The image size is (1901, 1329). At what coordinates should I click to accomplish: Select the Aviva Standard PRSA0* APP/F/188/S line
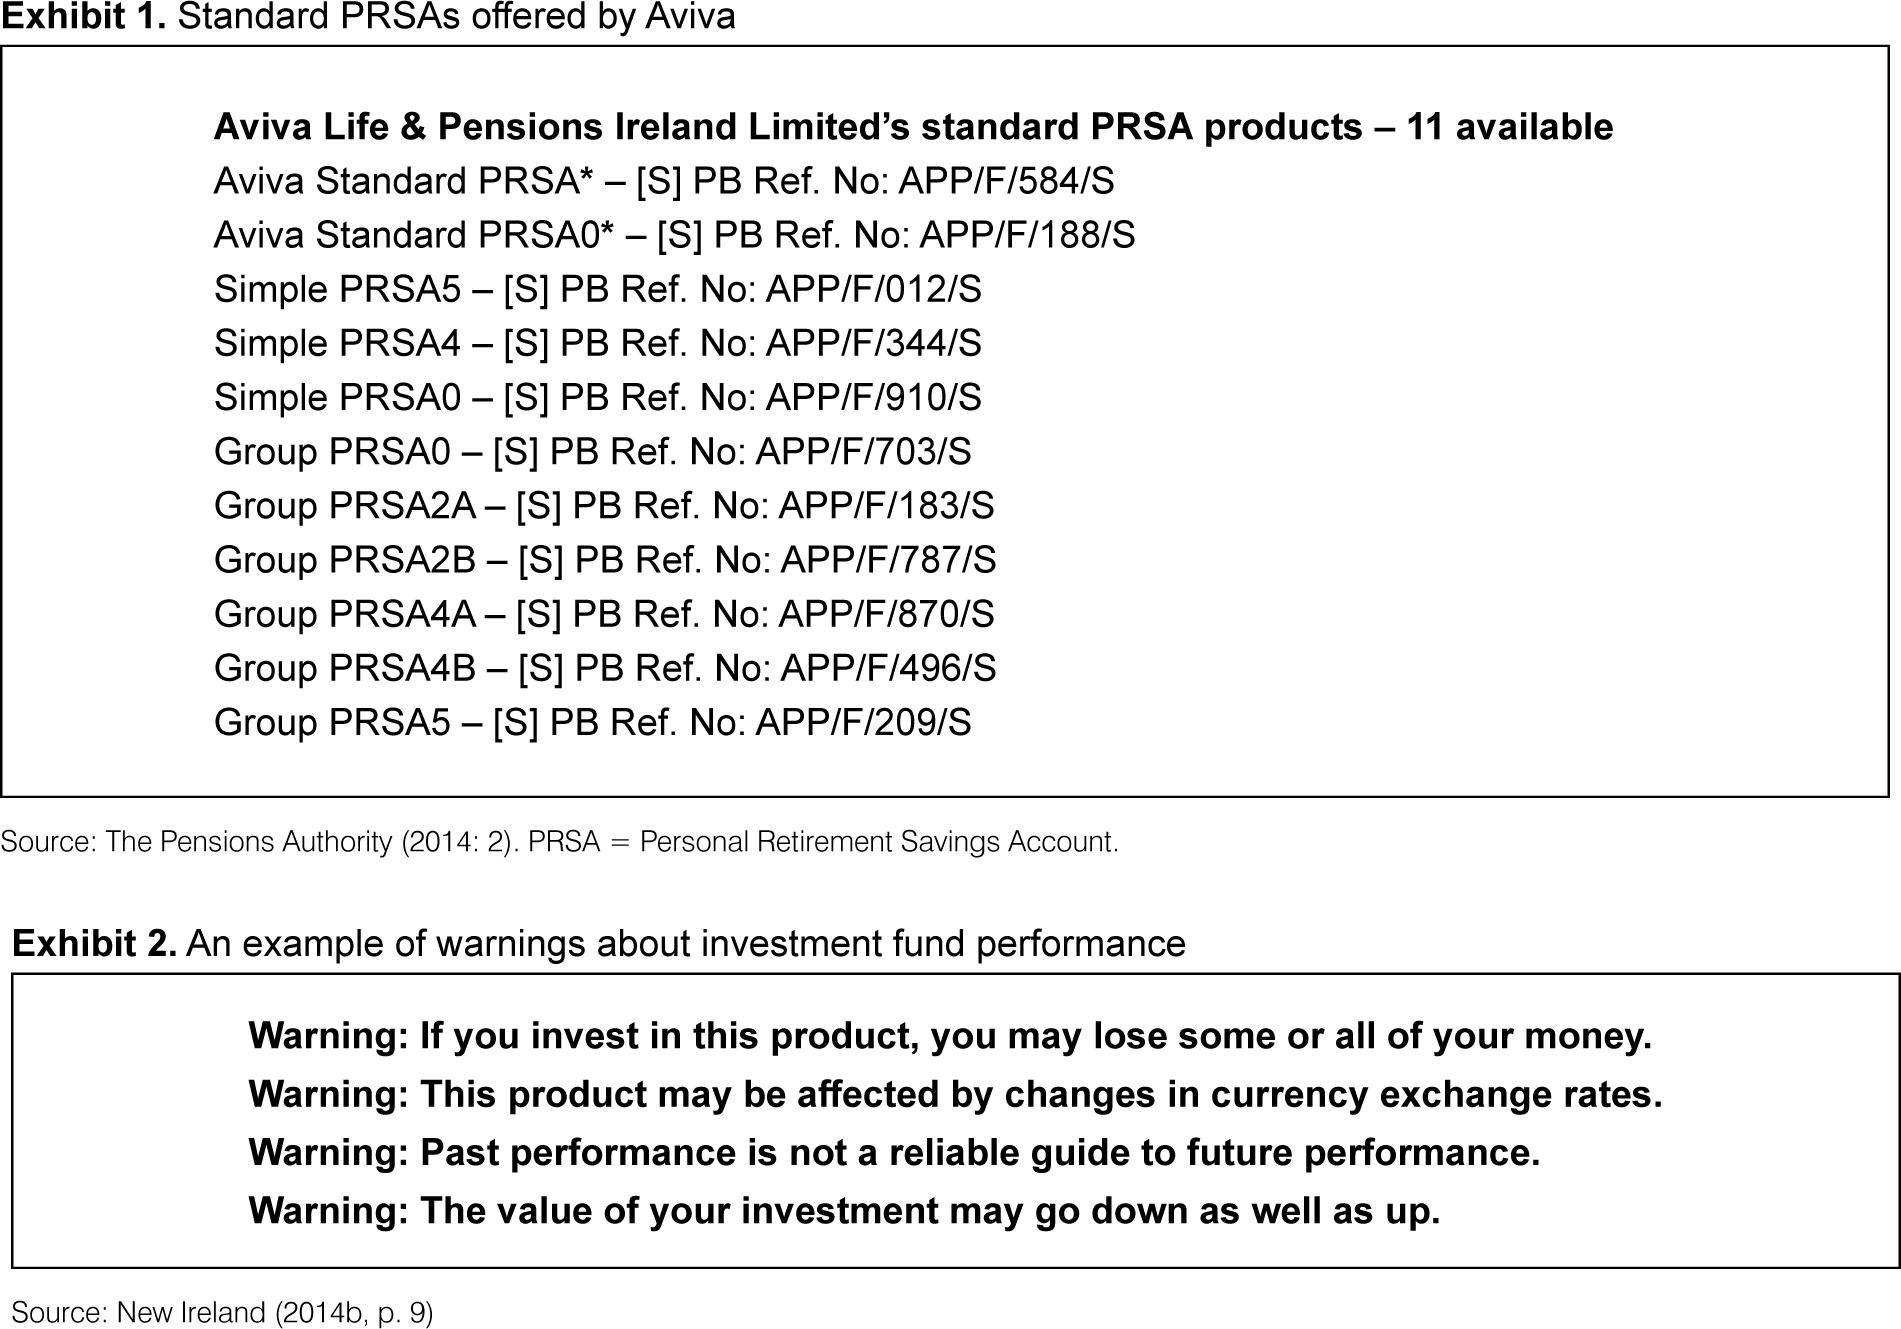674,235
